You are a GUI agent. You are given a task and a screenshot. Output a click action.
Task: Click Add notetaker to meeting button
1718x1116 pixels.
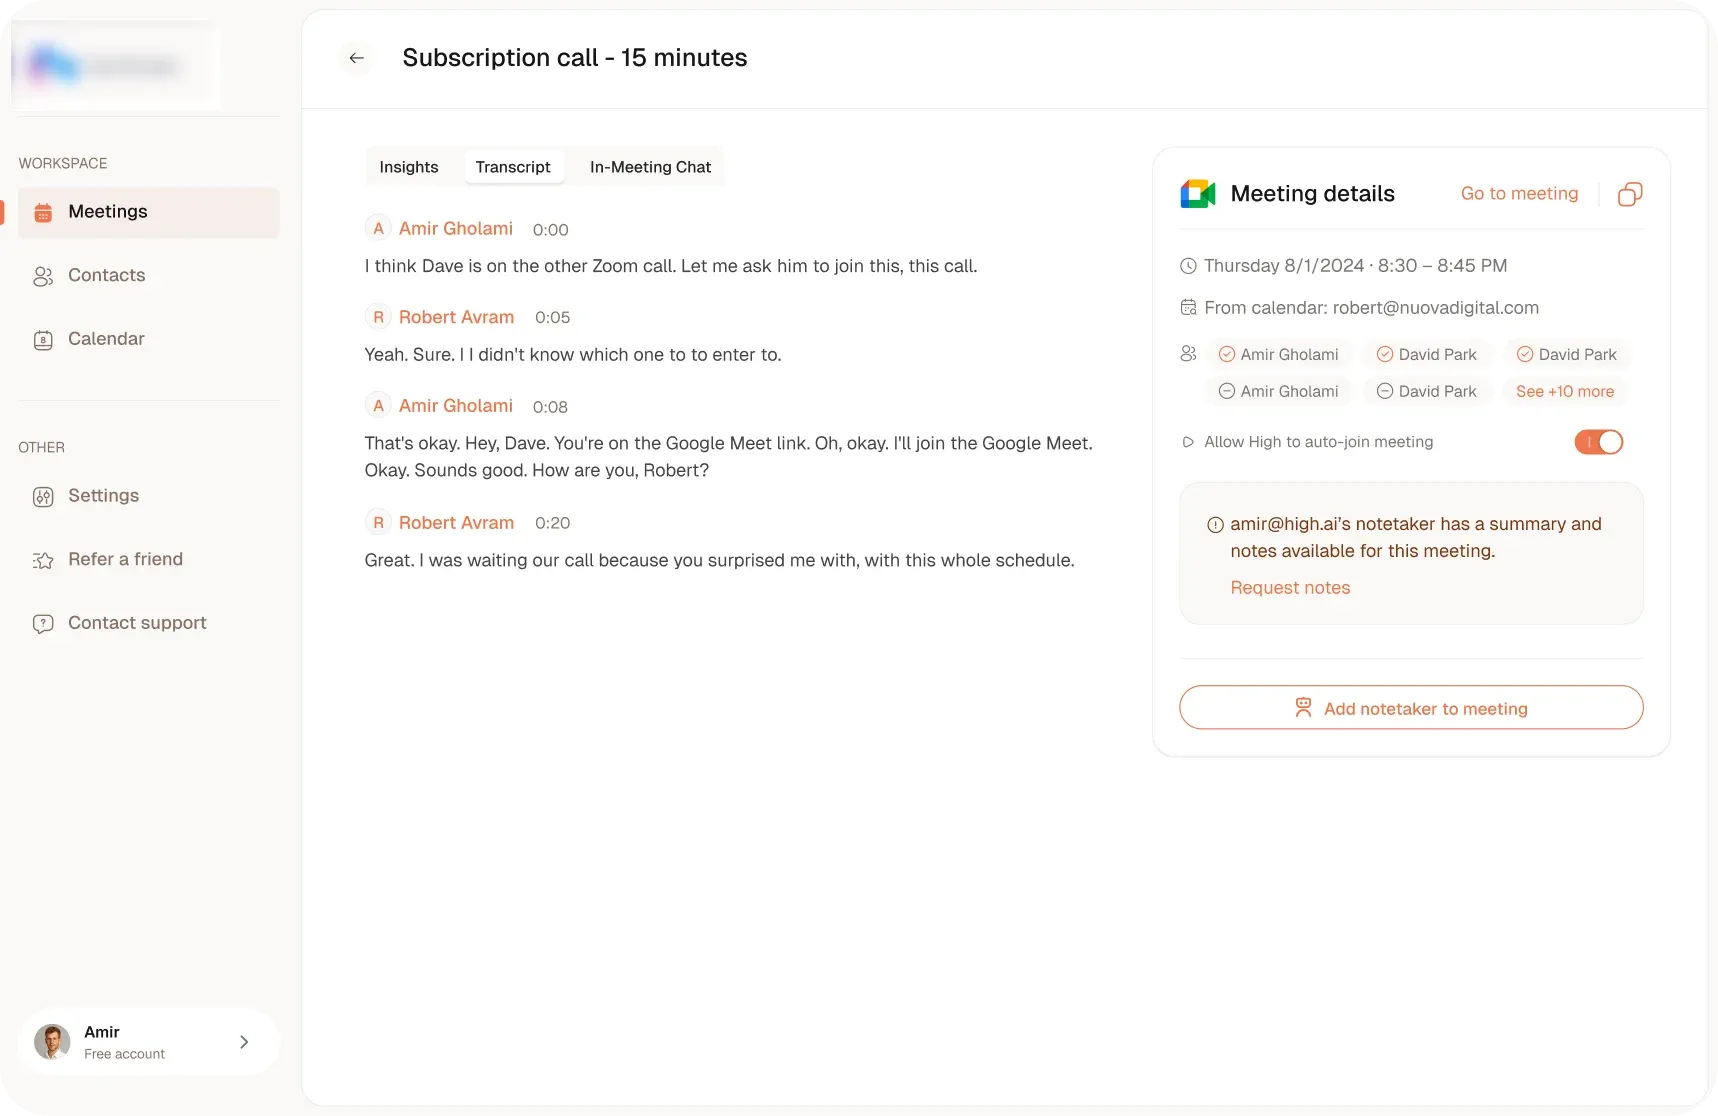1410,708
